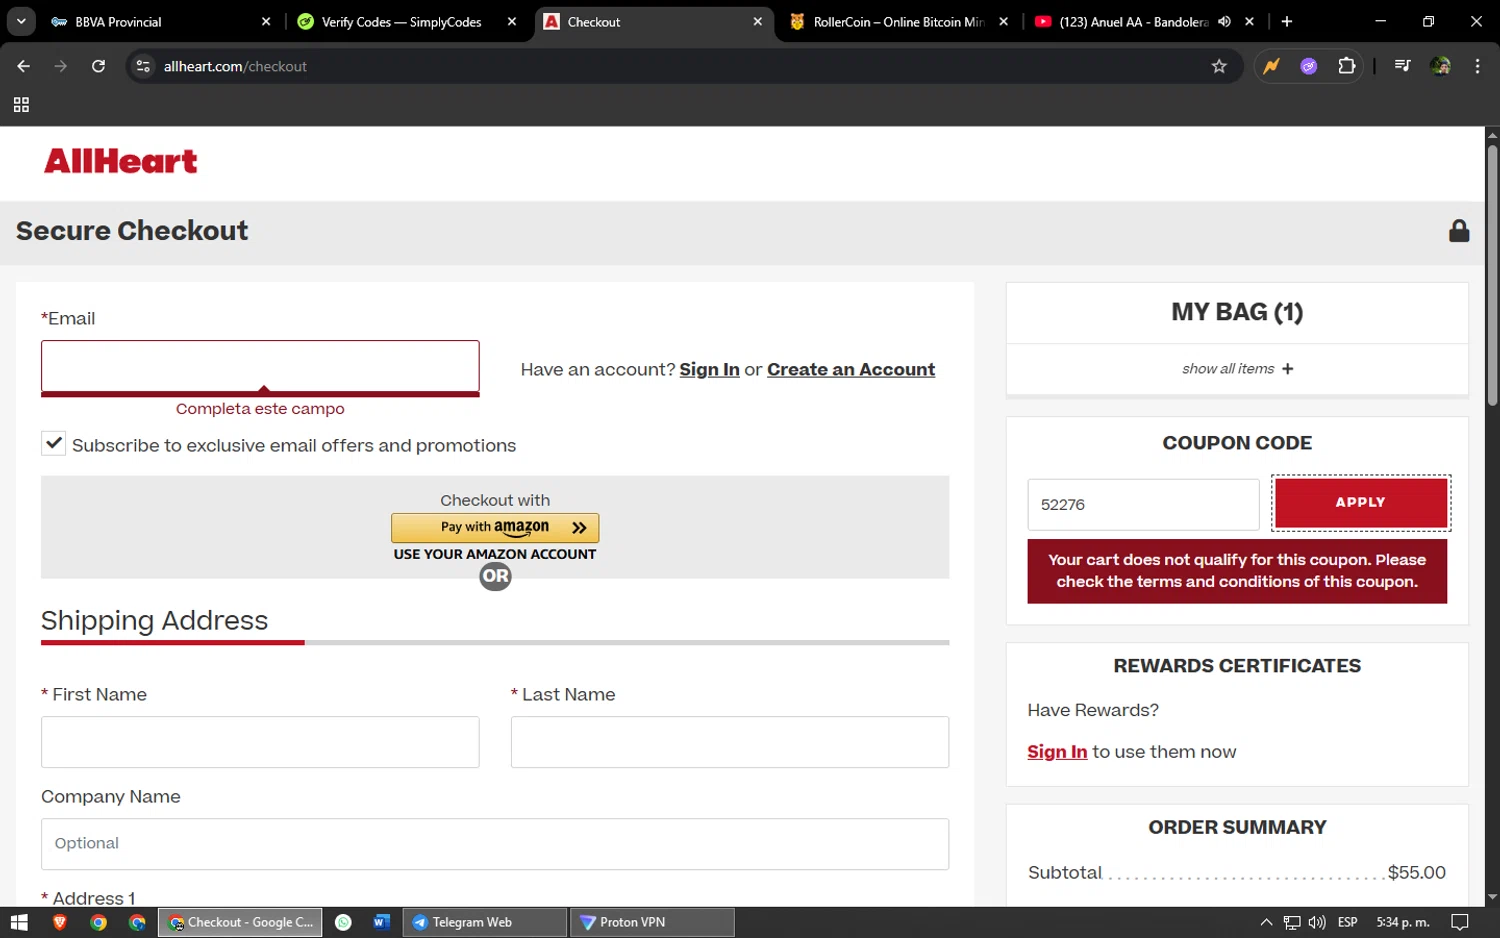Viewport: 1500px width, 938px height.
Task: Open the Extensions puzzle icon
Action: coord(1347,66)
